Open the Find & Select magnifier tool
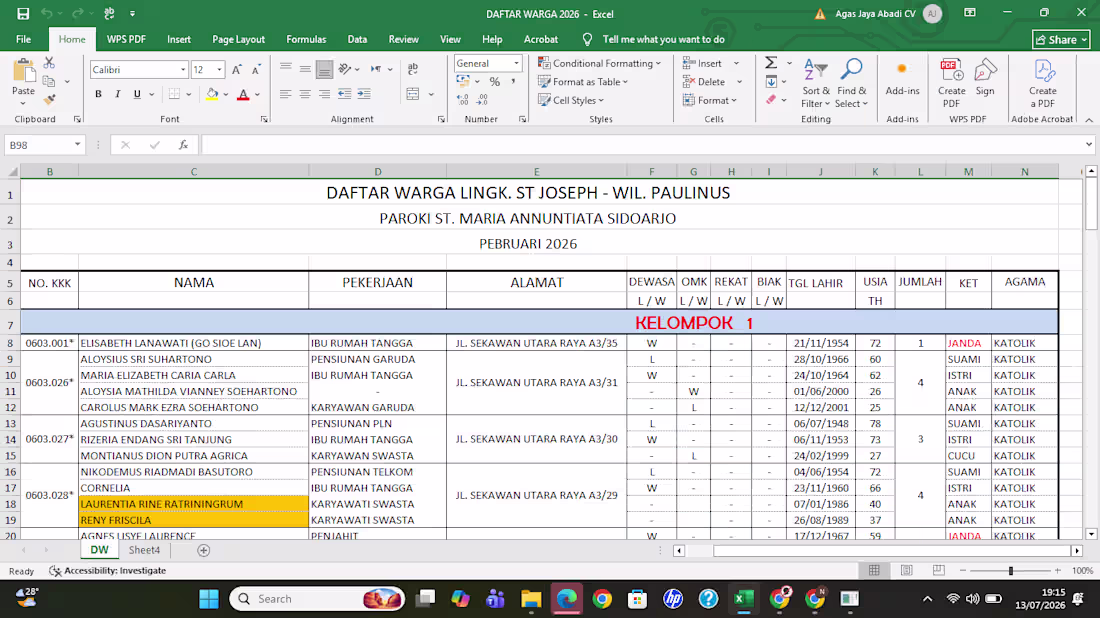The image size is (1100, 618). point(852,83)
